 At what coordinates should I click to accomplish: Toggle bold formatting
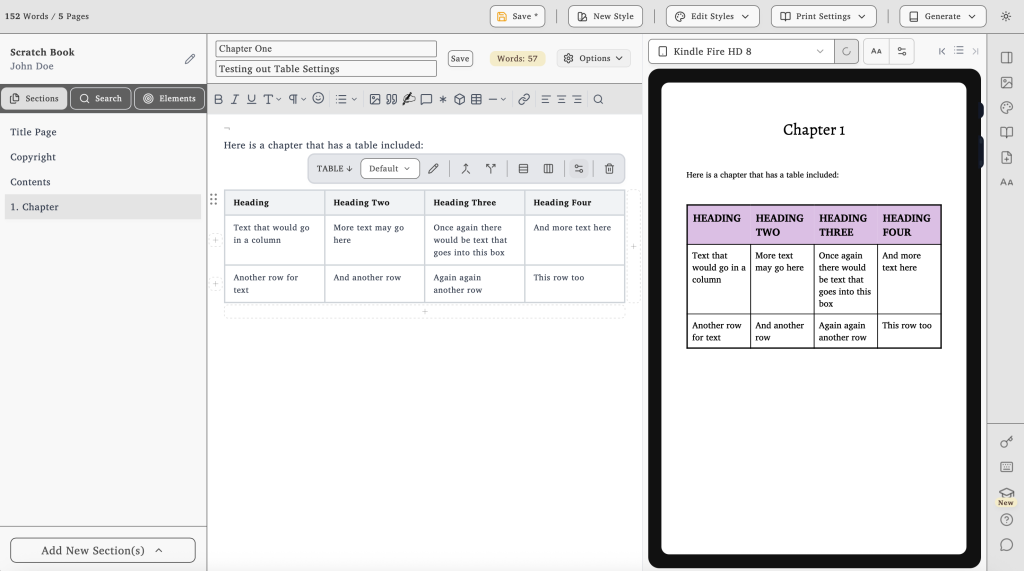(x=218, y=99)
